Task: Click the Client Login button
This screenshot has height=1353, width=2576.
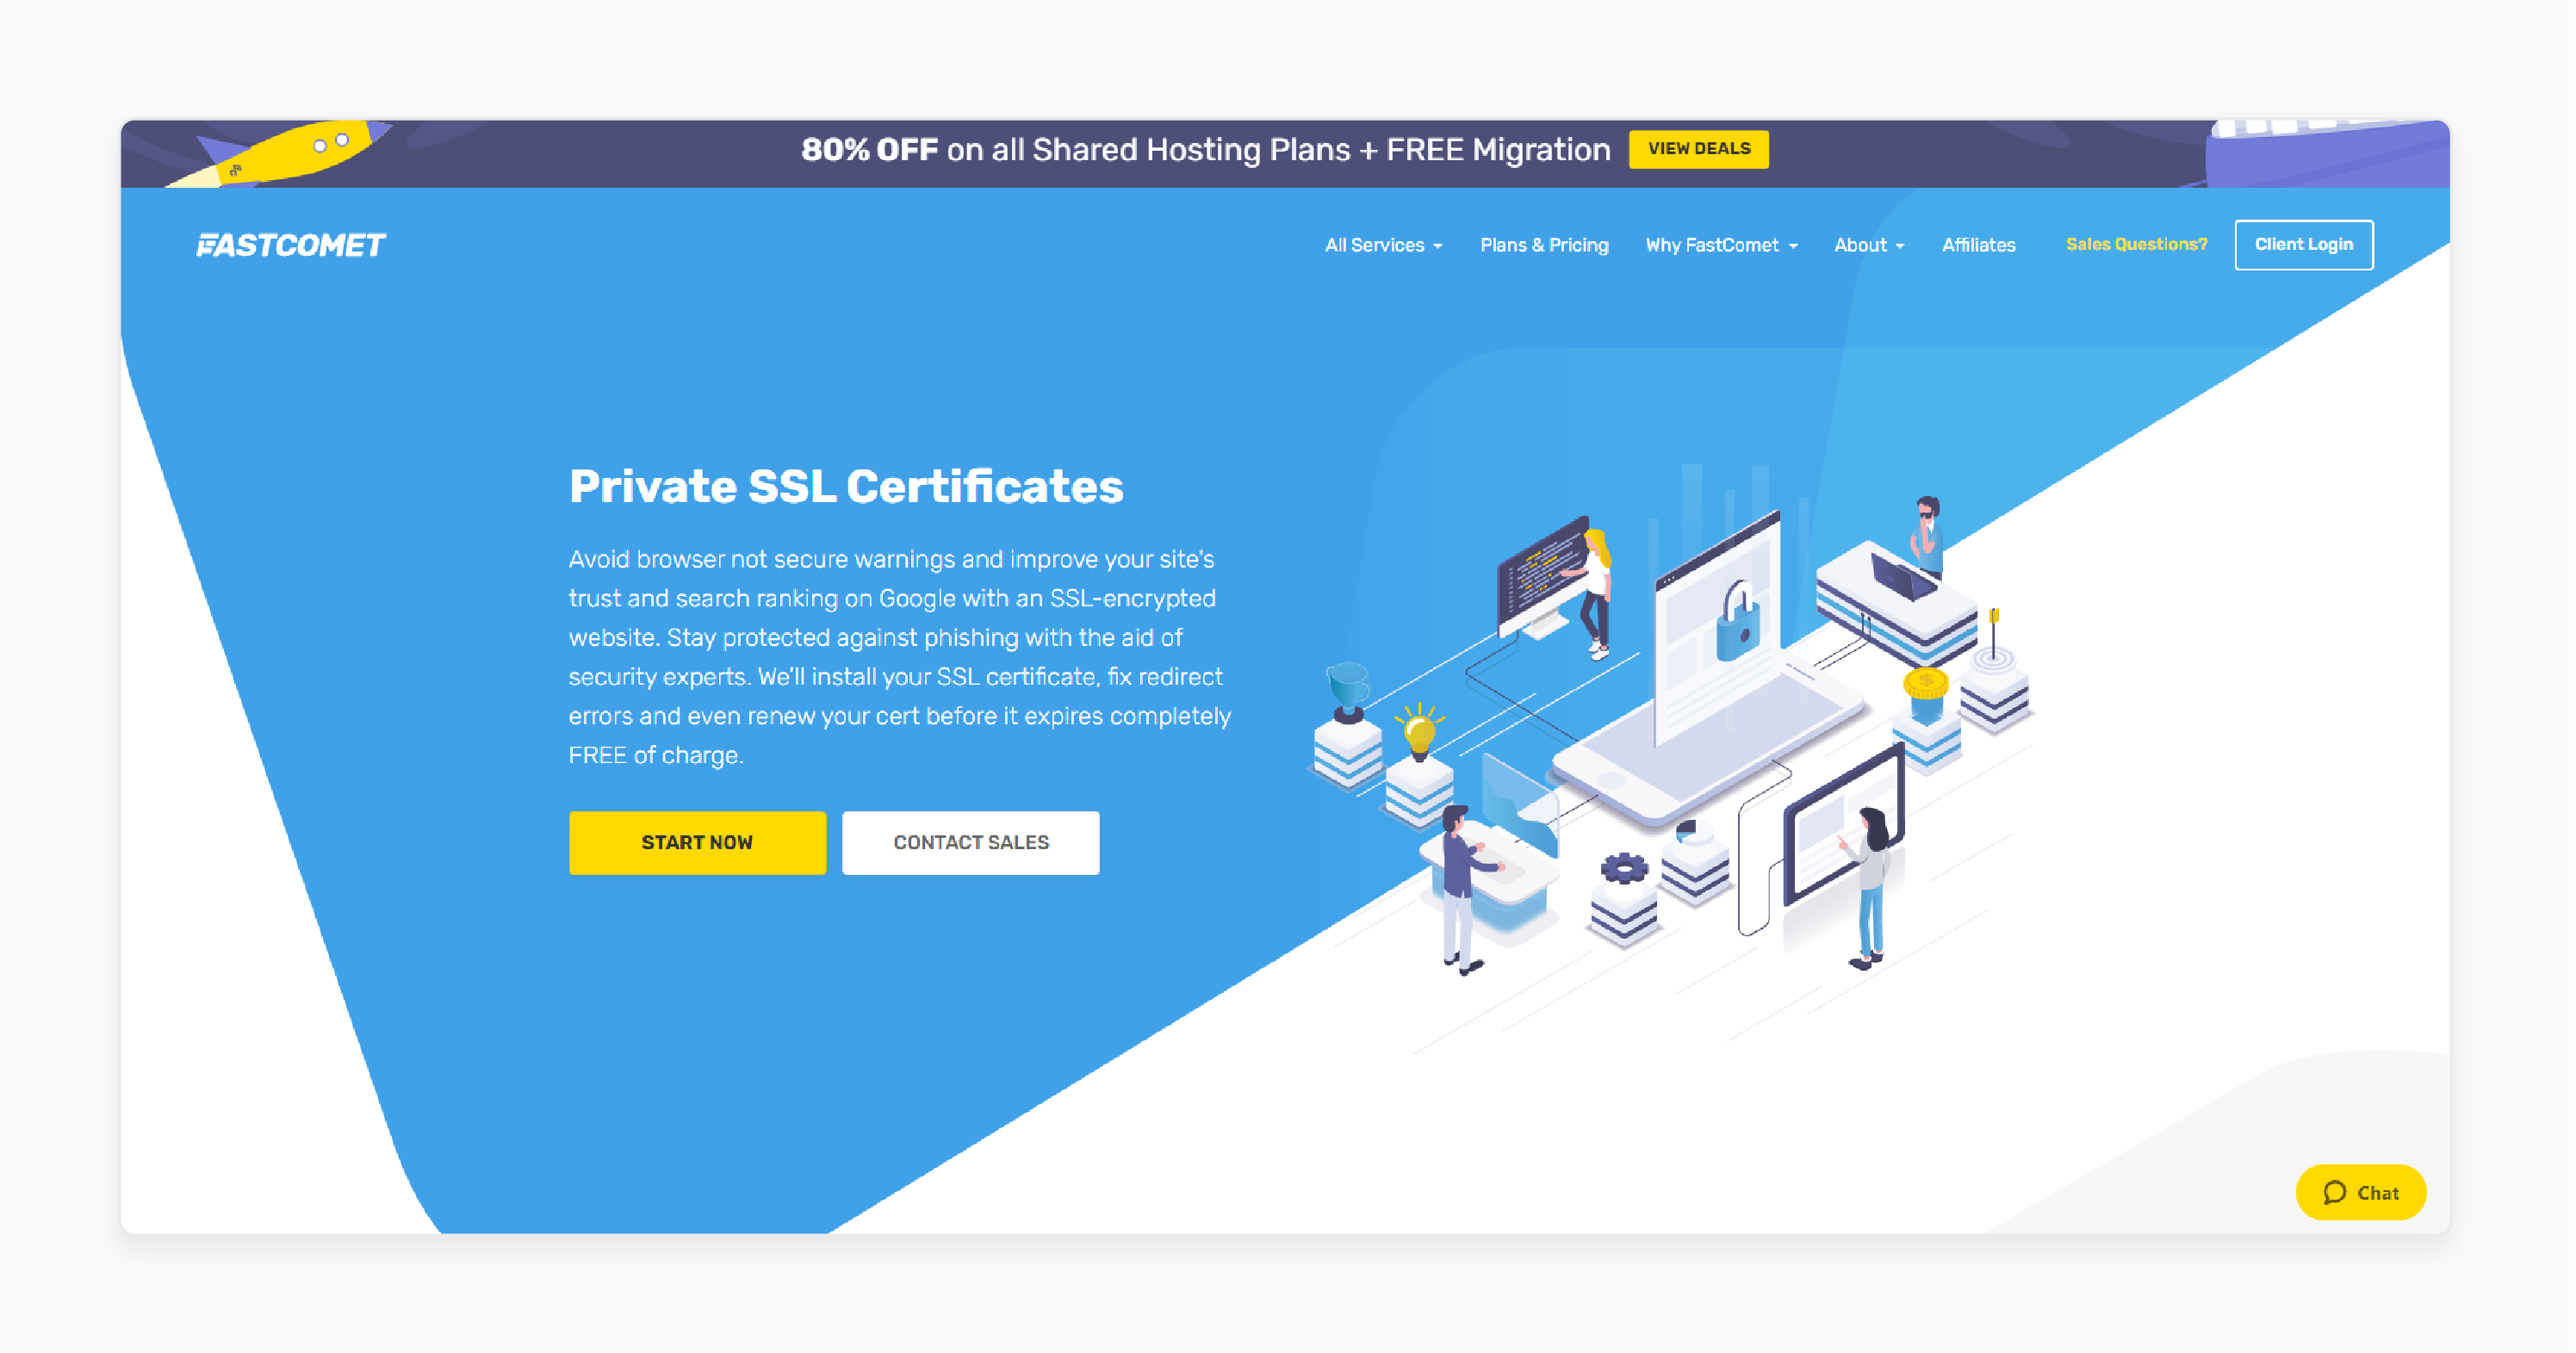Action: pyautogui.click(x=2303, y=245)
